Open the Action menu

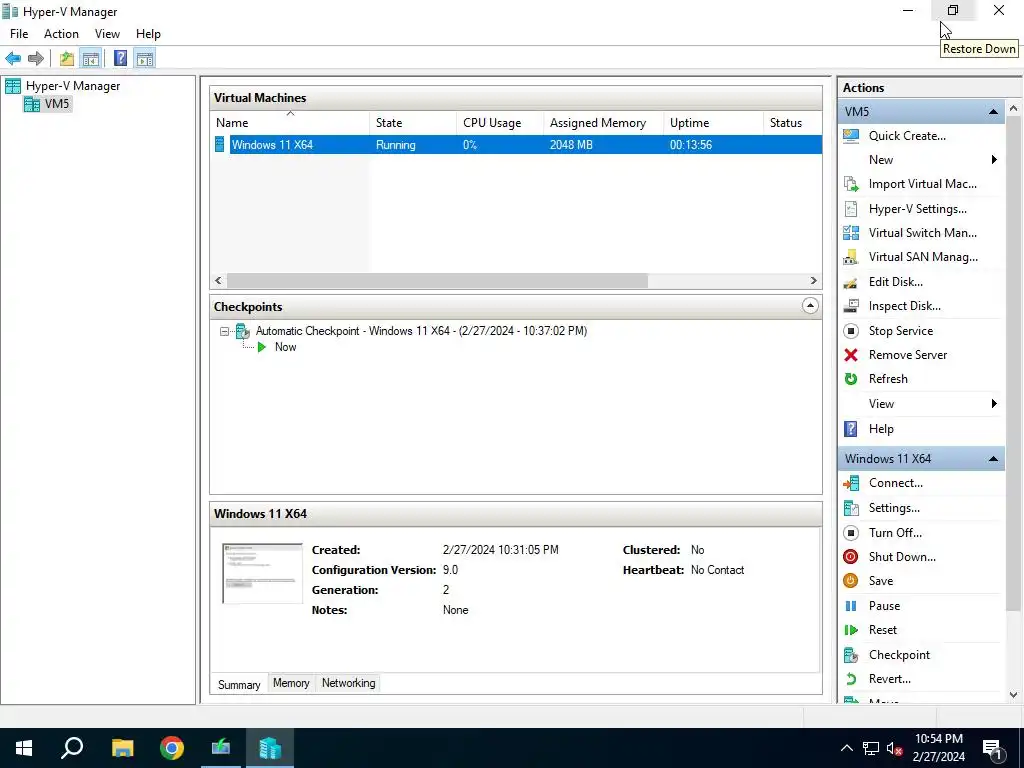pyautogui.click(x=61, y=34)
